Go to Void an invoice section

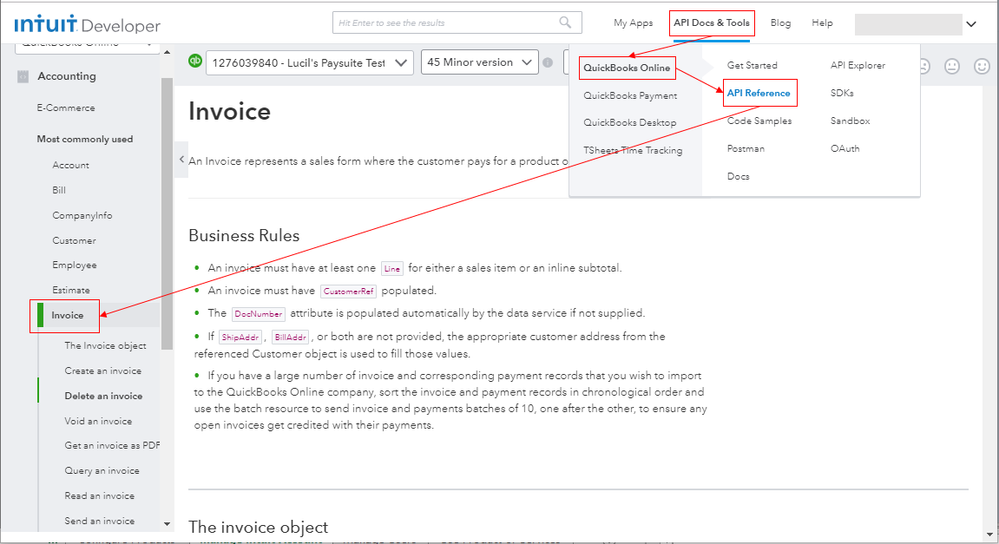[x=98, y=421]
